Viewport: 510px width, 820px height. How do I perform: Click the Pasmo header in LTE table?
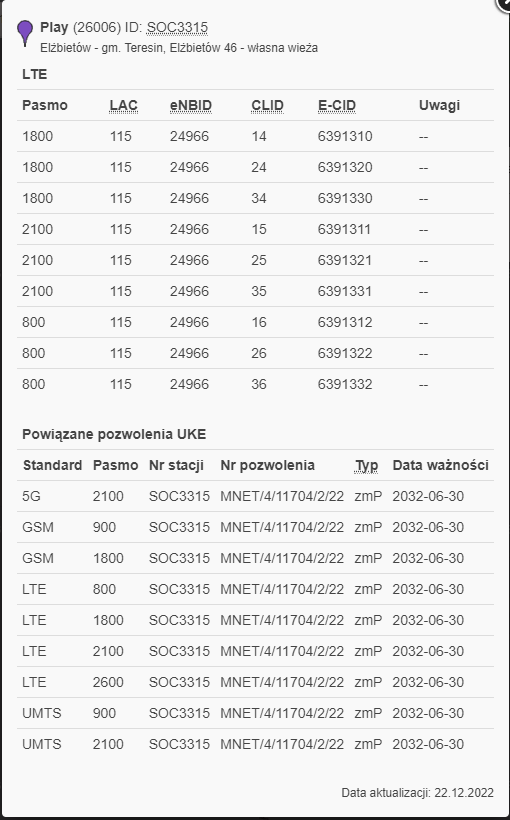click(44, 105)
